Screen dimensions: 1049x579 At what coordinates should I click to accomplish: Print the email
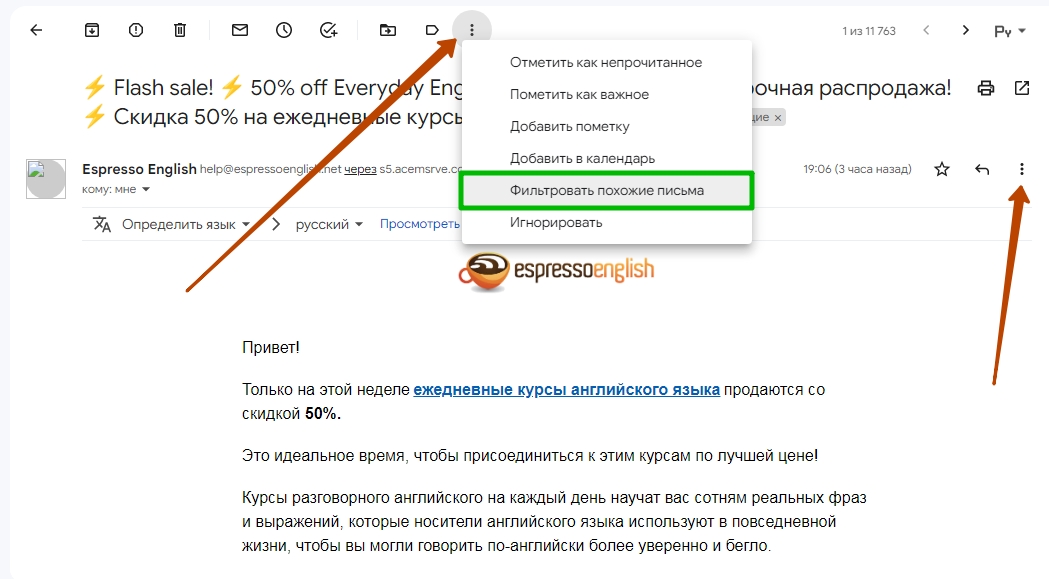coord(985,88)
